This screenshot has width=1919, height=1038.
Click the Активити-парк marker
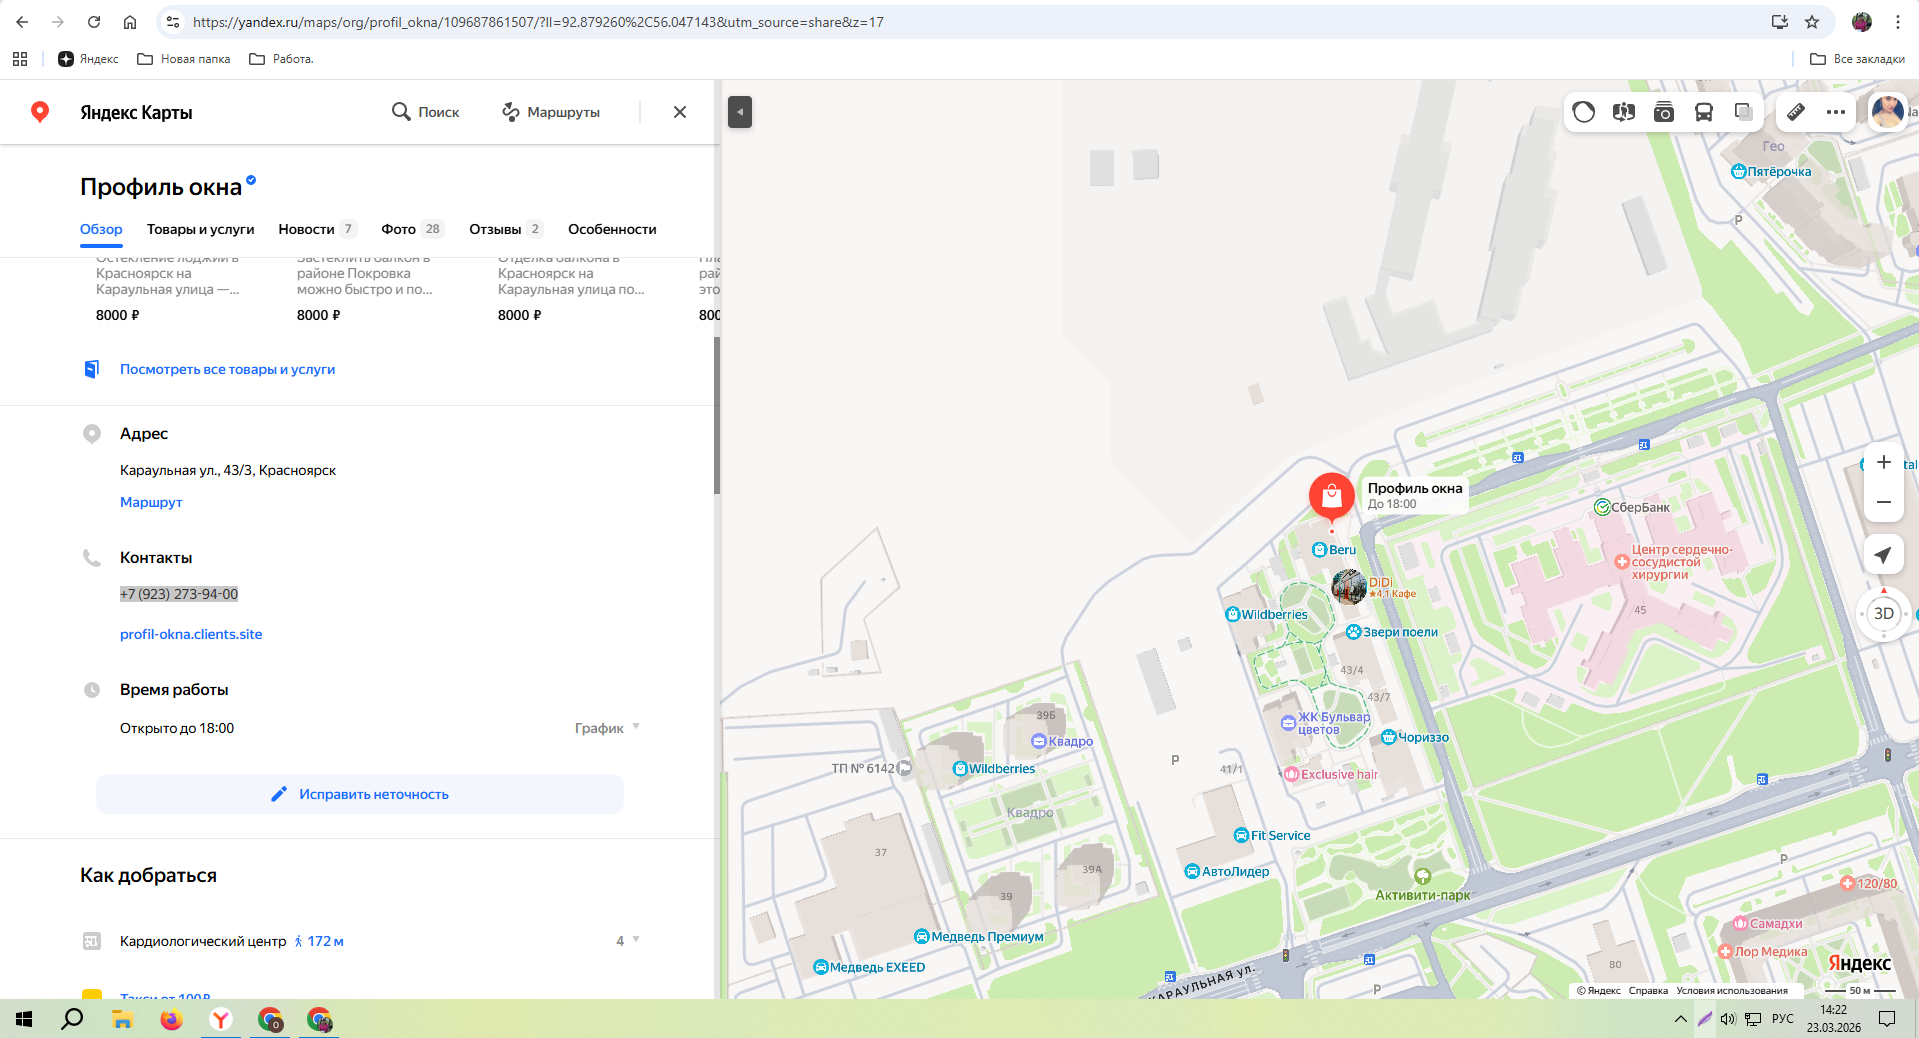1422,886
